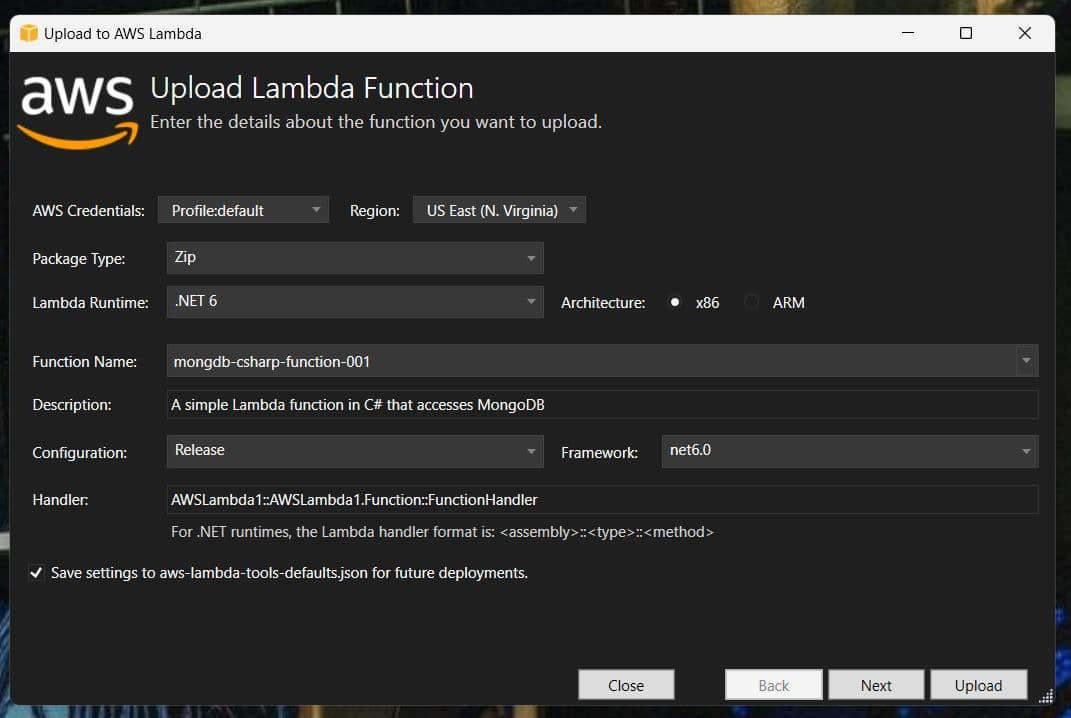Open the Package Type Zip dropdown
Screen dimensions: 1071x718
(x=354, y=258)
